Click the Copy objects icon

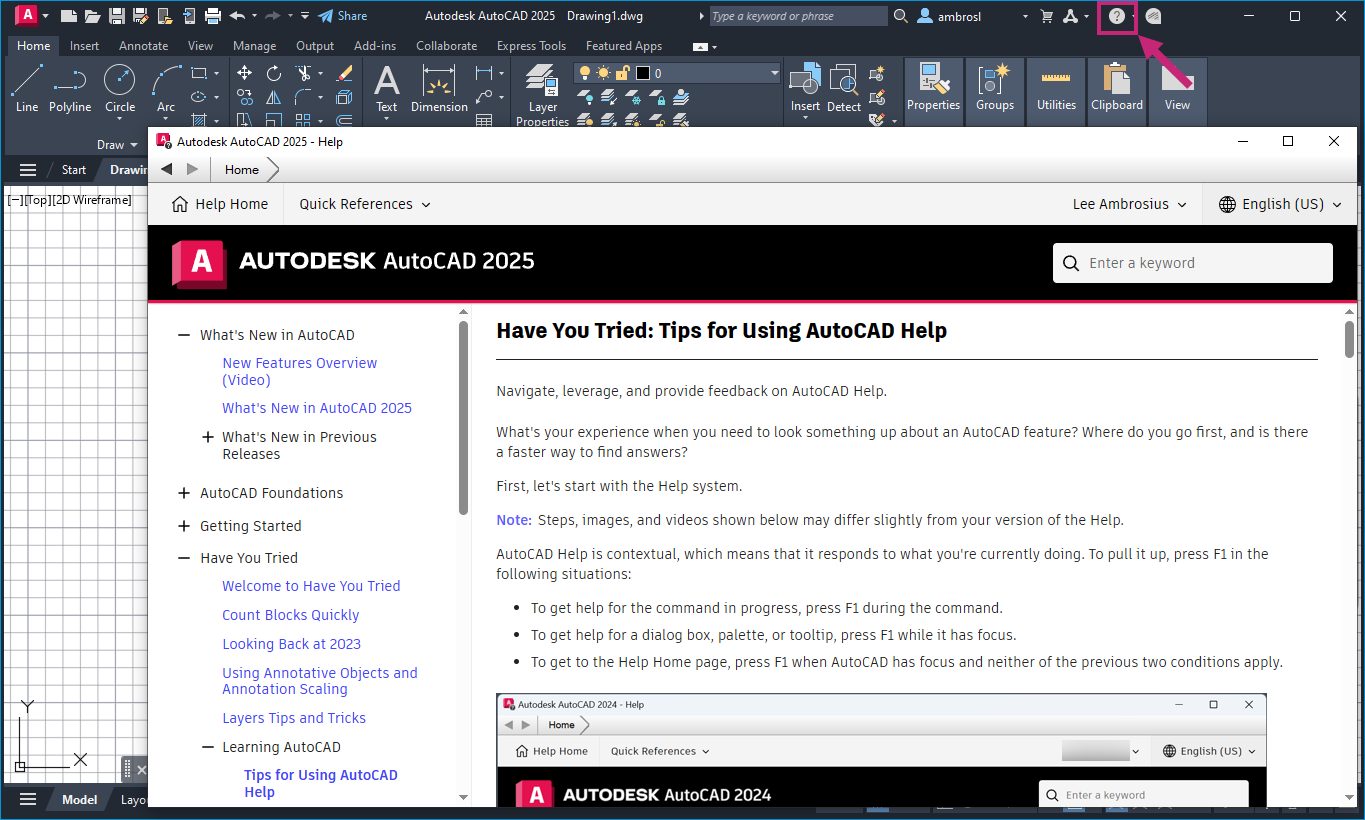(x=244, y=97)
